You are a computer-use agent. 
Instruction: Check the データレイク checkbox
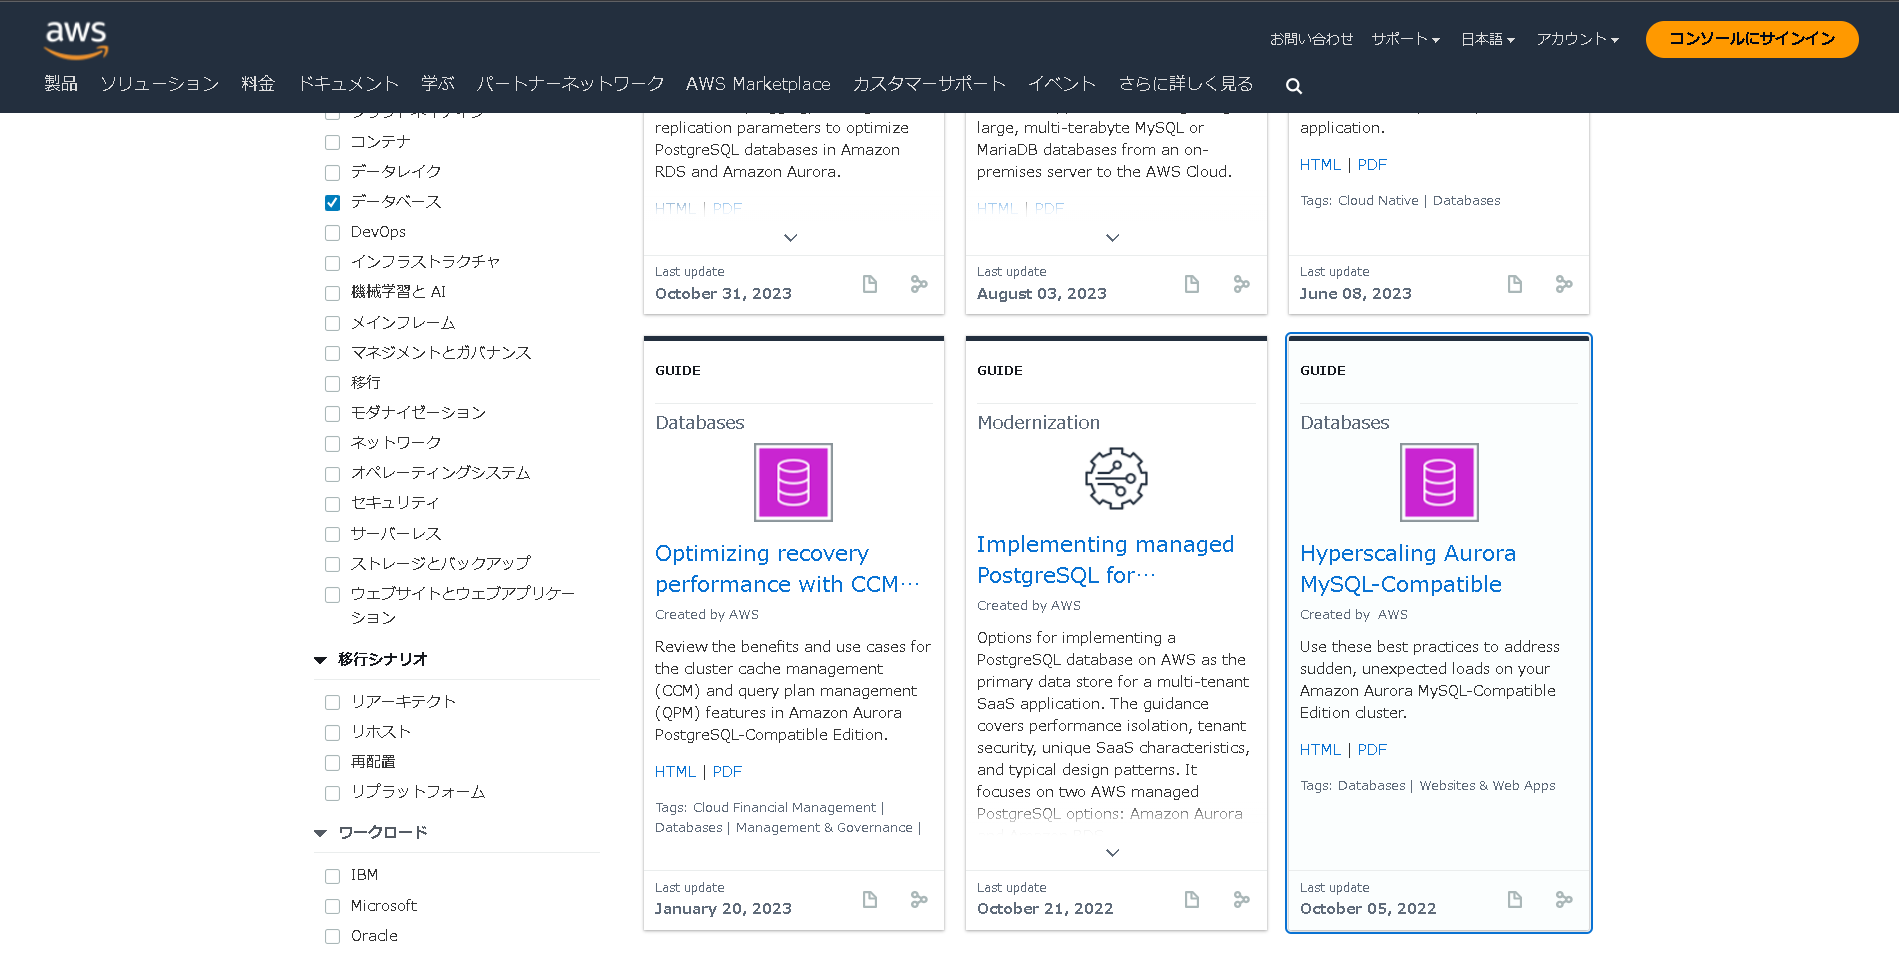pyautogui.click(x=332, y=173)
